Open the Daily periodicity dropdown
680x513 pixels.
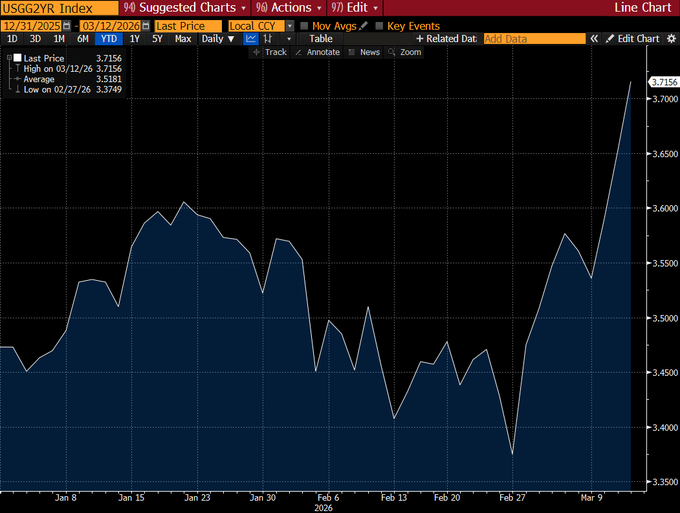(x=218, y=39)
